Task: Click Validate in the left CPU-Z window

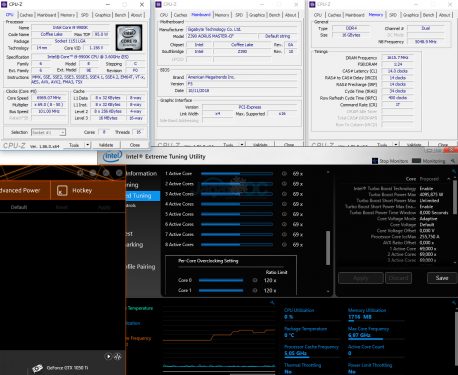Action: pyautogui.click(x=106, y=145)
